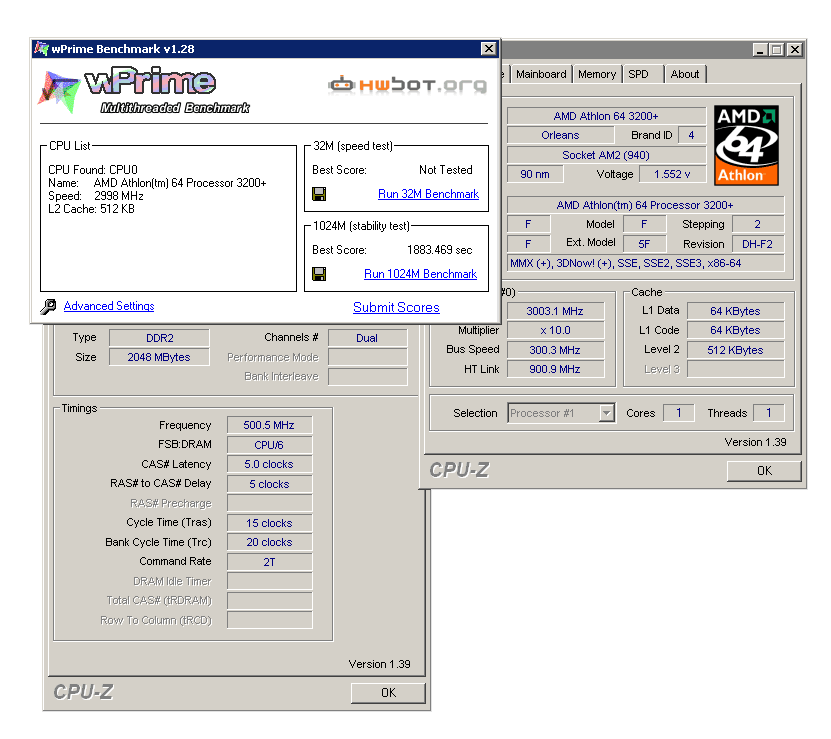The height and width of the screenshot is (739, 831).
Task: Maximize the CPU-Z window
Action: coord(777,50)
